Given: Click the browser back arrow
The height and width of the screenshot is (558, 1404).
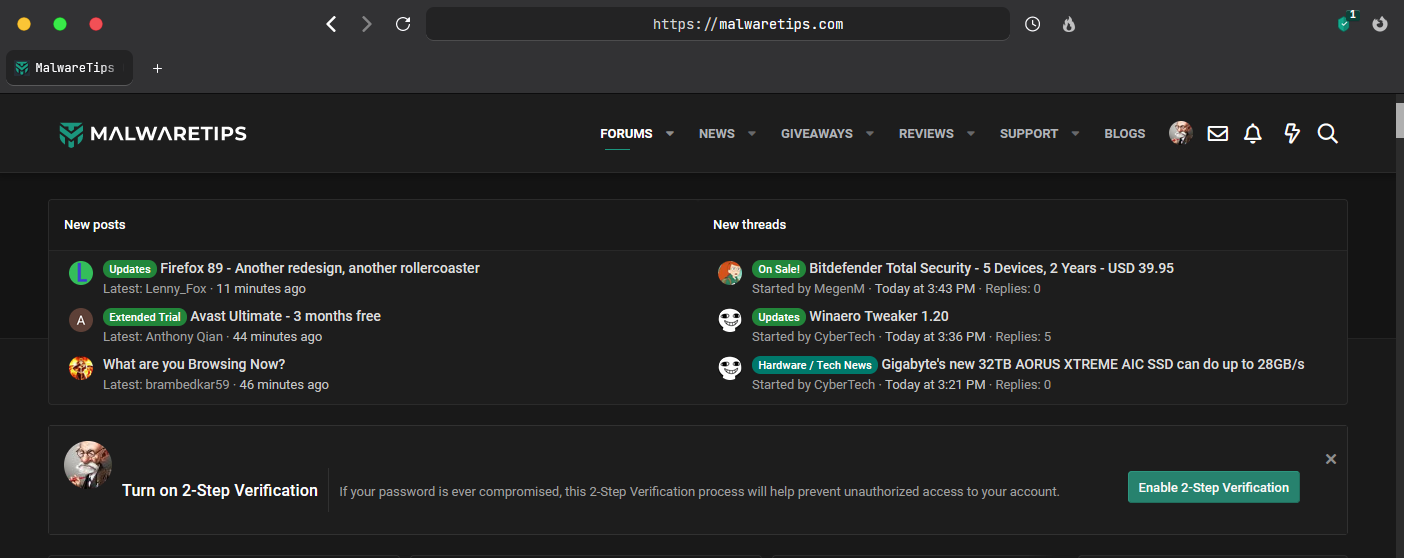Looking at the screenshot, I should point(332,24).
